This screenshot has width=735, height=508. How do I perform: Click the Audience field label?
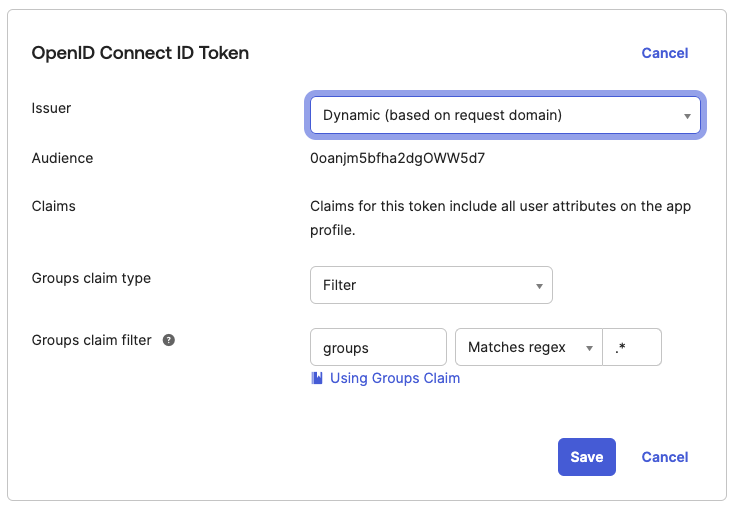pos(62,158)
